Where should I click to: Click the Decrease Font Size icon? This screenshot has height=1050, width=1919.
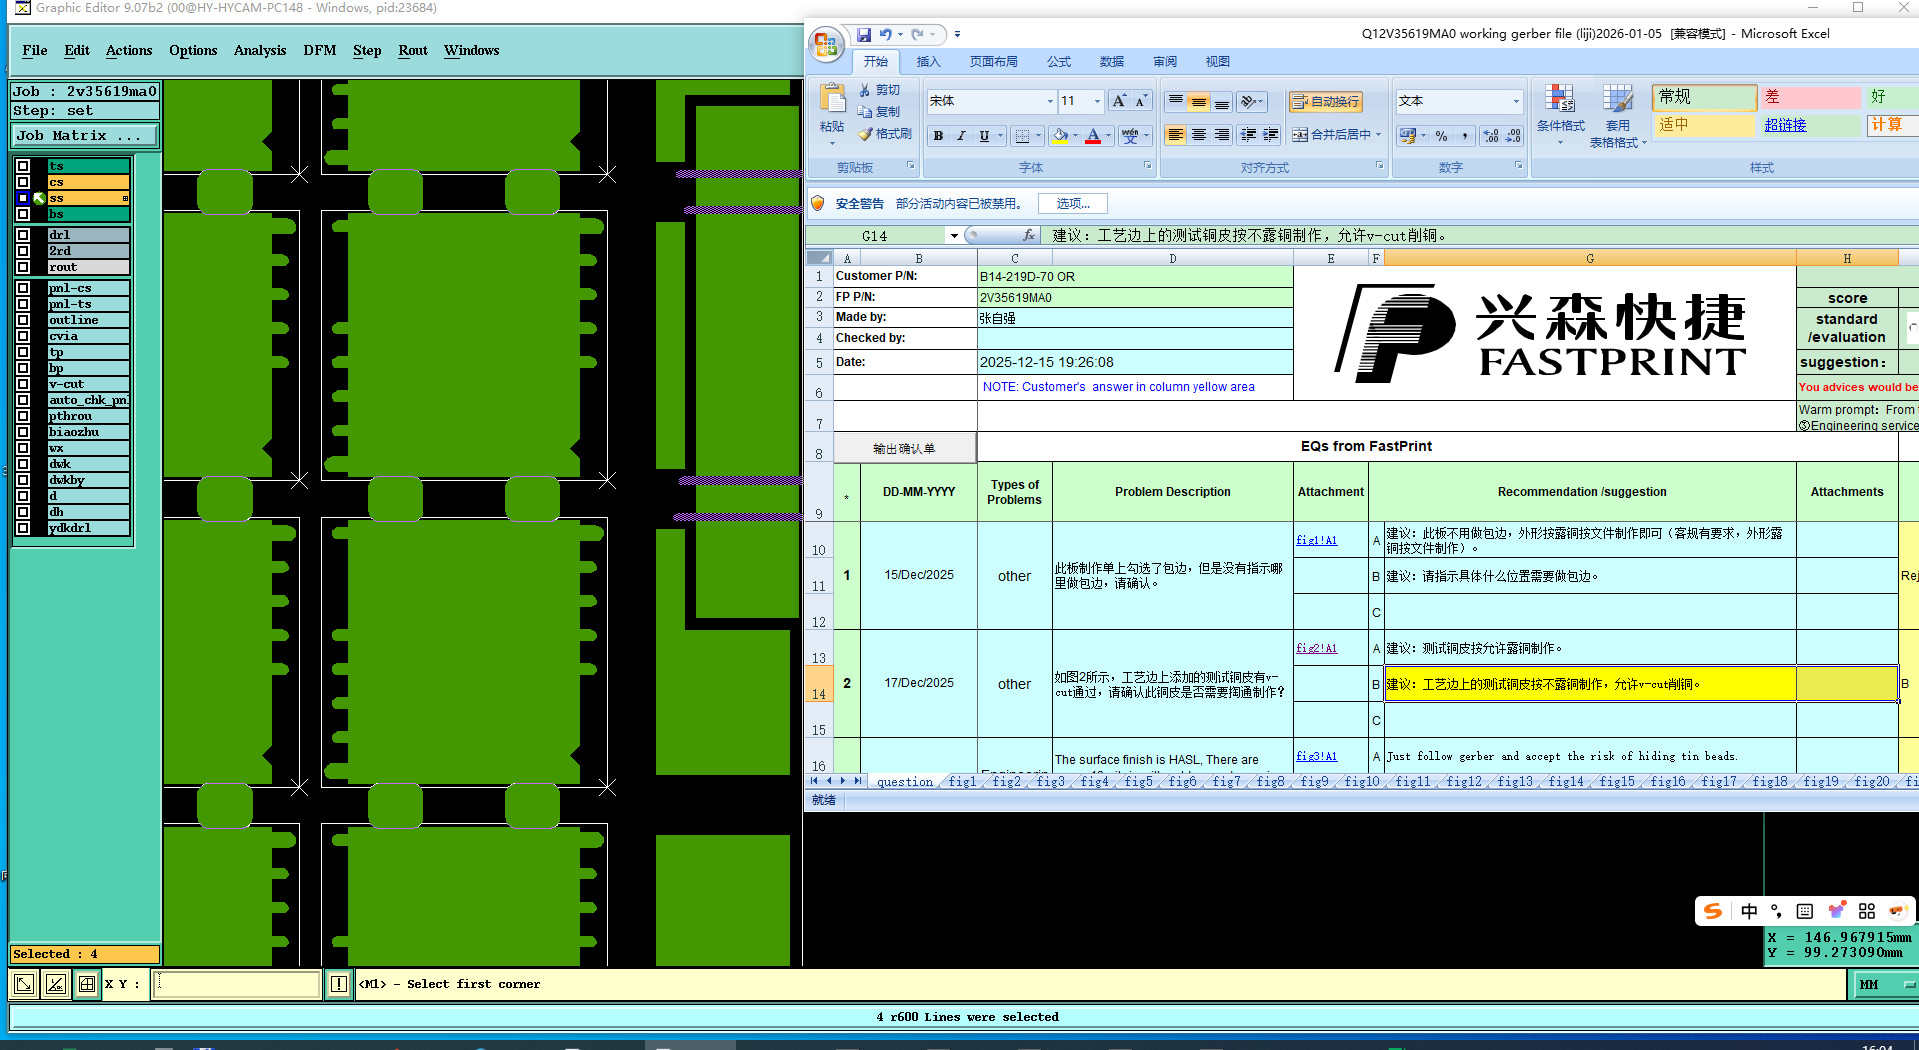tap(1141, 101)
